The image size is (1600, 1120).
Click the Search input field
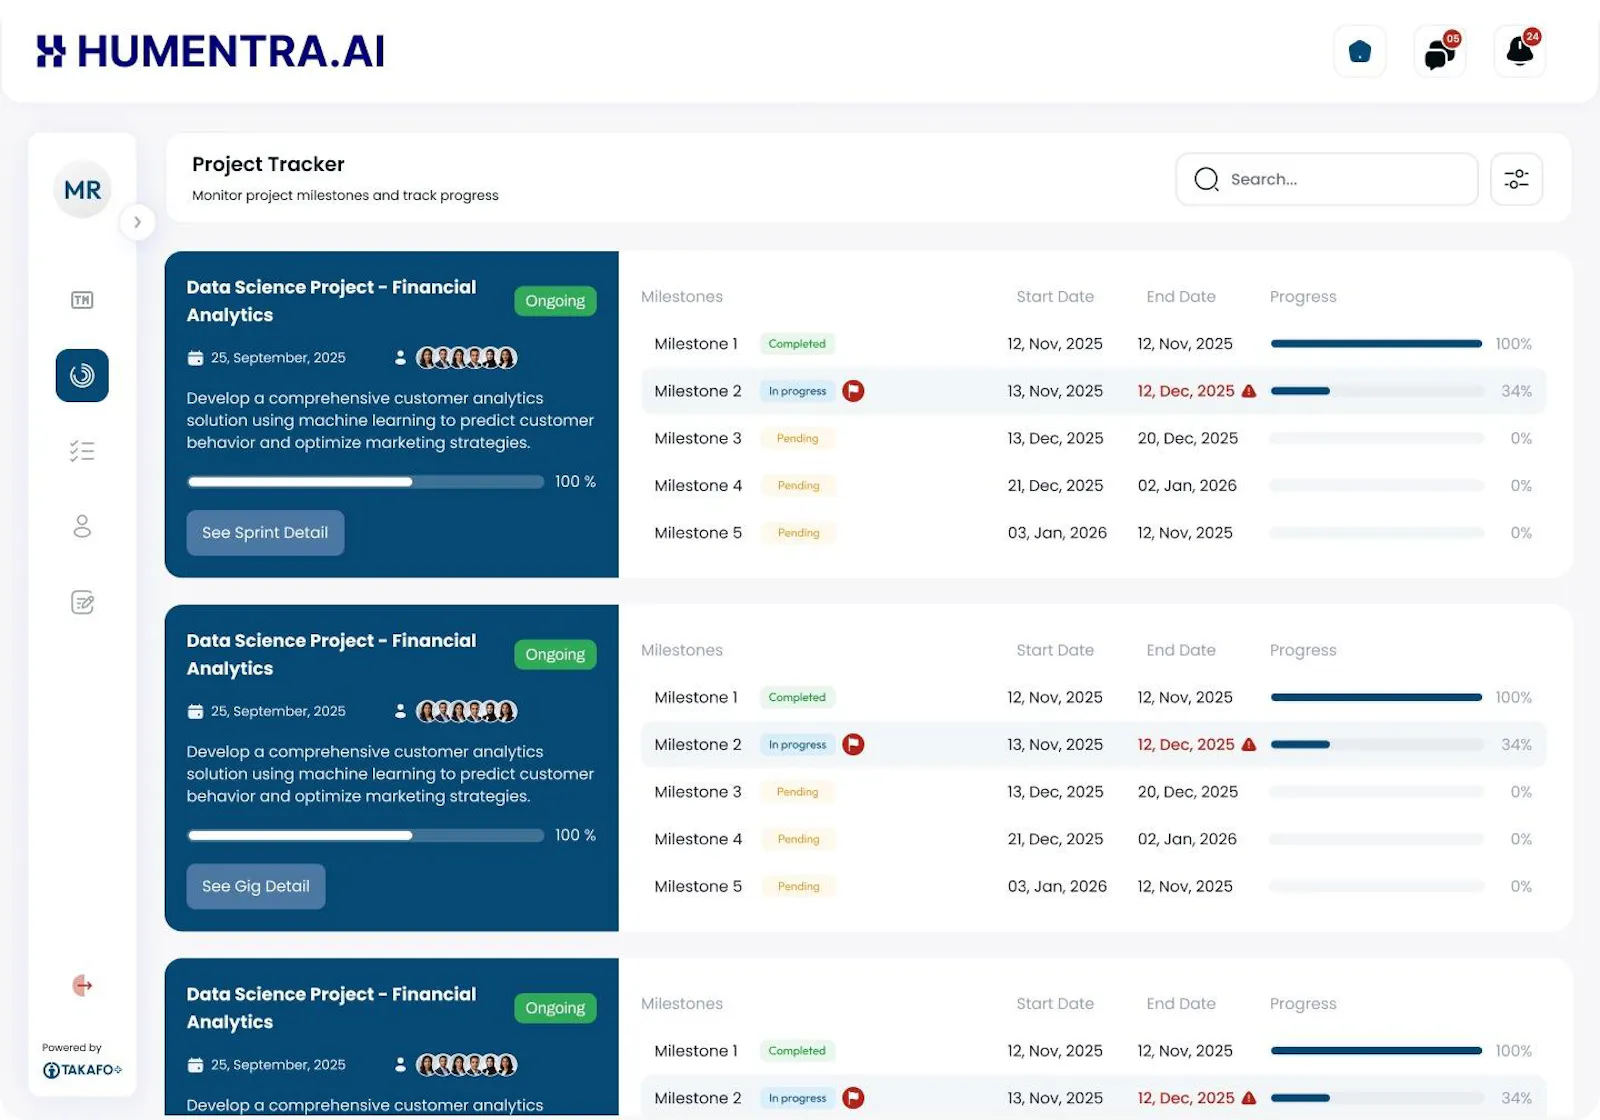click(1327, 179)
